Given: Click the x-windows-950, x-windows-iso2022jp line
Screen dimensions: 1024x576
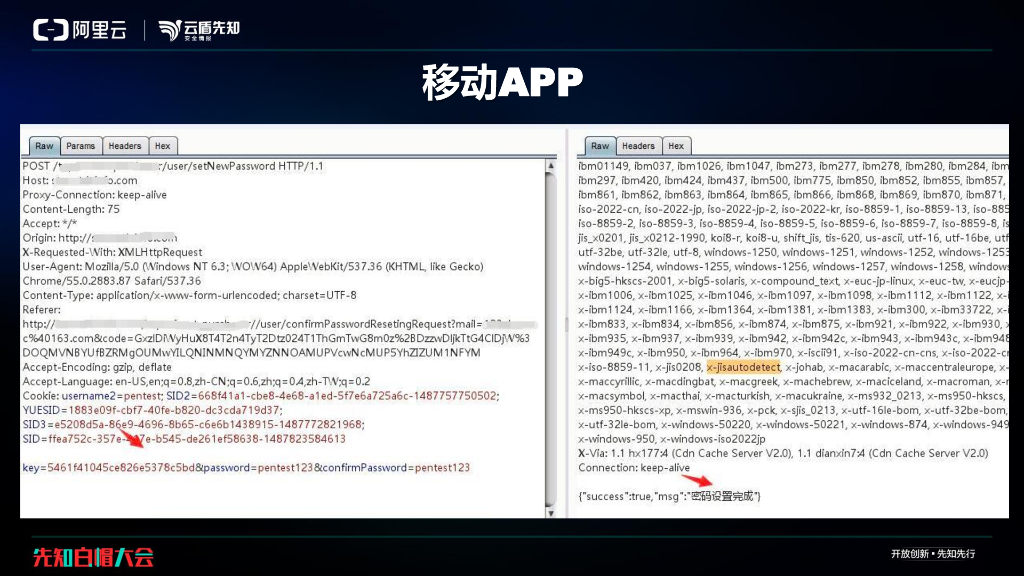Looking at the screenshot, I should point(672,439).
